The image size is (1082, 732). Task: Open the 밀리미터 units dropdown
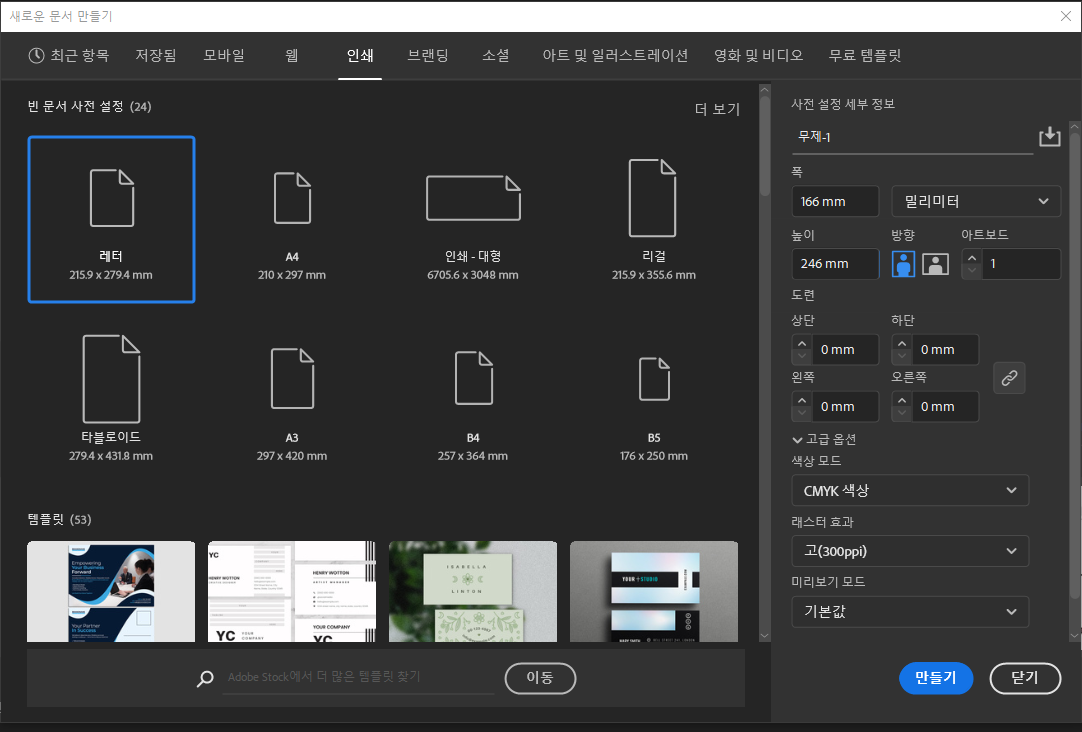point(975,201)
